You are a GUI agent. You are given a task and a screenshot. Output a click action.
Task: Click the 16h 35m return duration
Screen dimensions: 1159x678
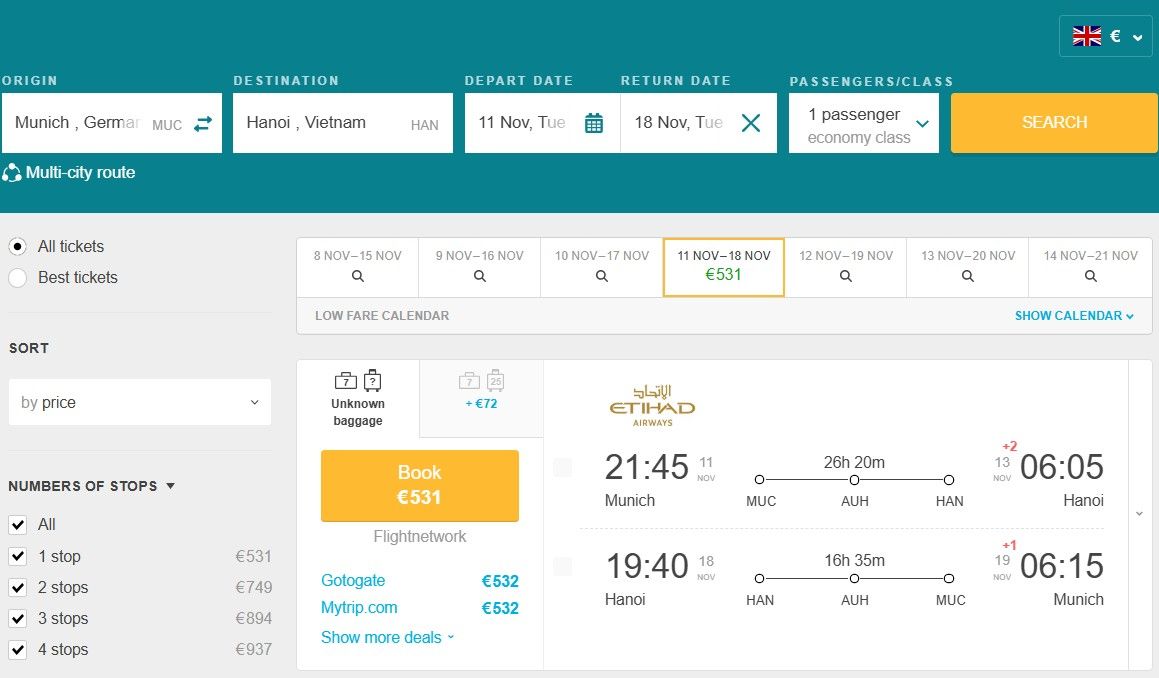pyautogui.click(x=854, y=560)
